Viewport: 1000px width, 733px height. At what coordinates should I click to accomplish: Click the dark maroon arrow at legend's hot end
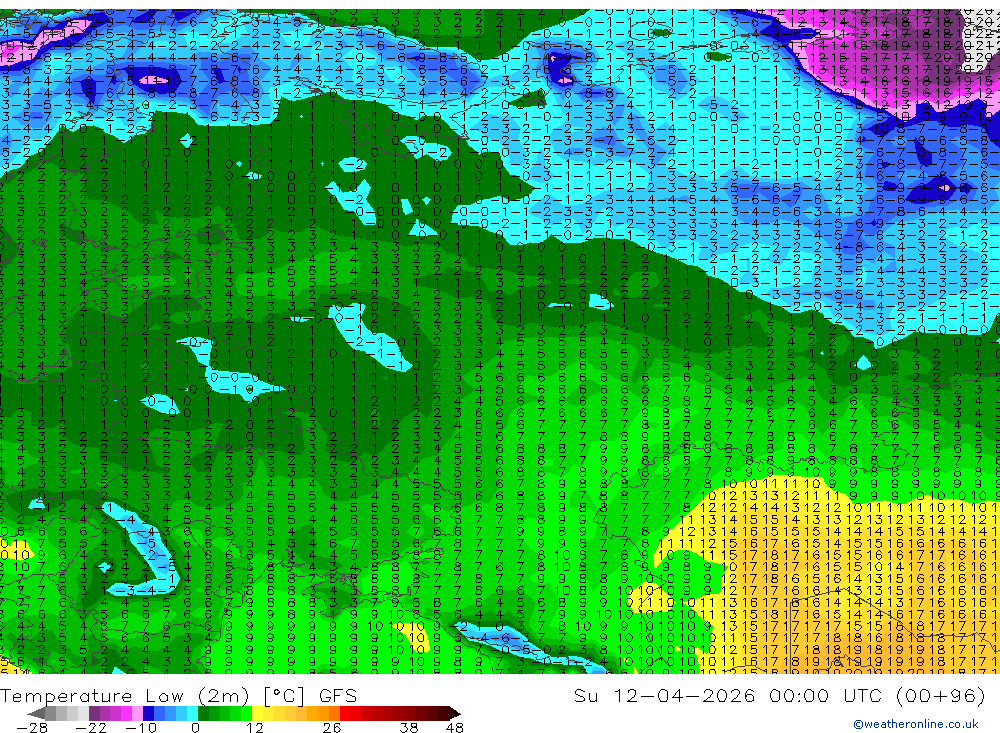[455, 713]
